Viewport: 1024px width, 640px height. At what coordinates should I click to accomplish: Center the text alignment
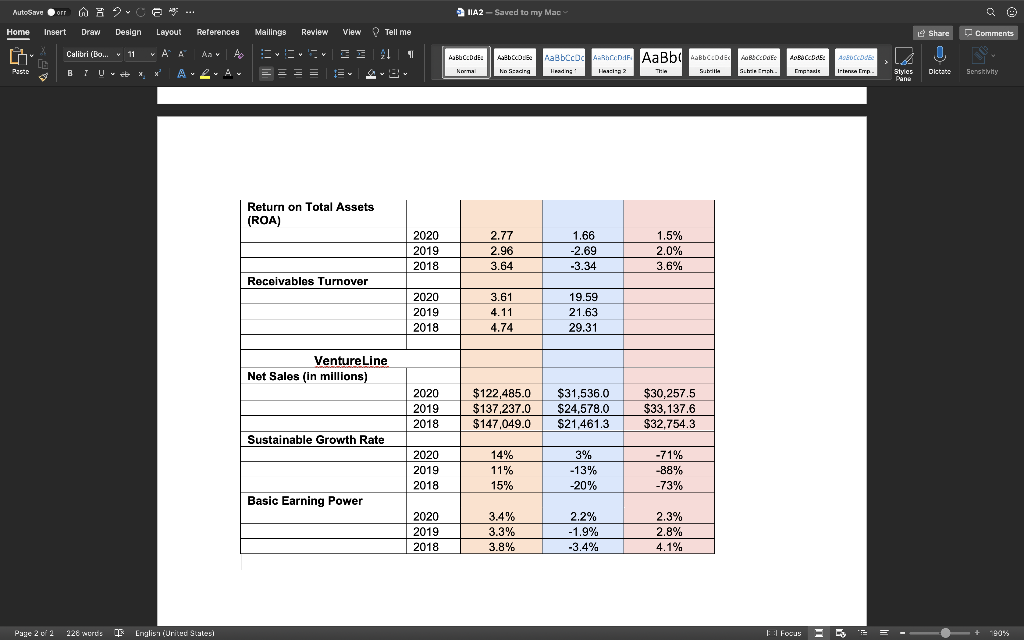point(282,74)
